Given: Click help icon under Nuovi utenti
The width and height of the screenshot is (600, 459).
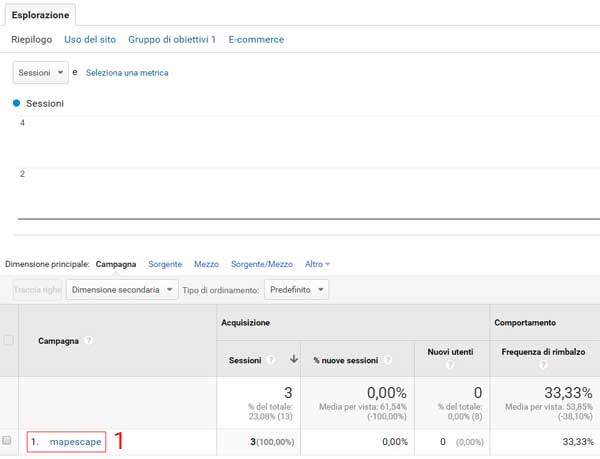Looking at the screenshot, I should [447, 366].
